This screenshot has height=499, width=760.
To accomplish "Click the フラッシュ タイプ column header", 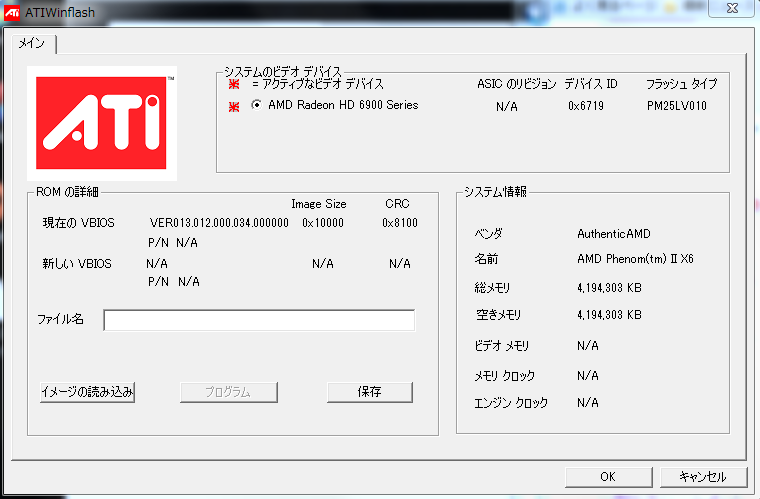I will click(681, 84).
